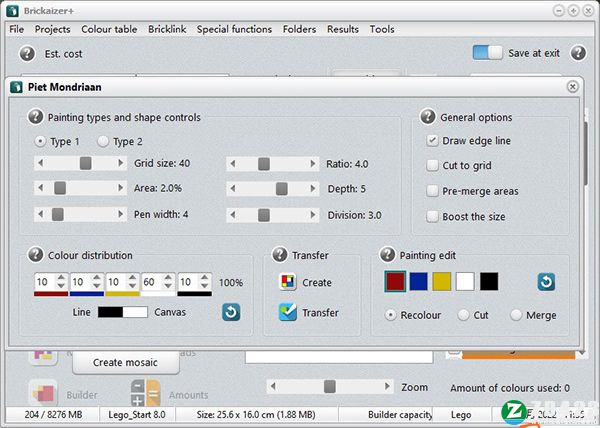
Task: Reset colour distribution with refresh icon
Action: click(x=231, y=312)
